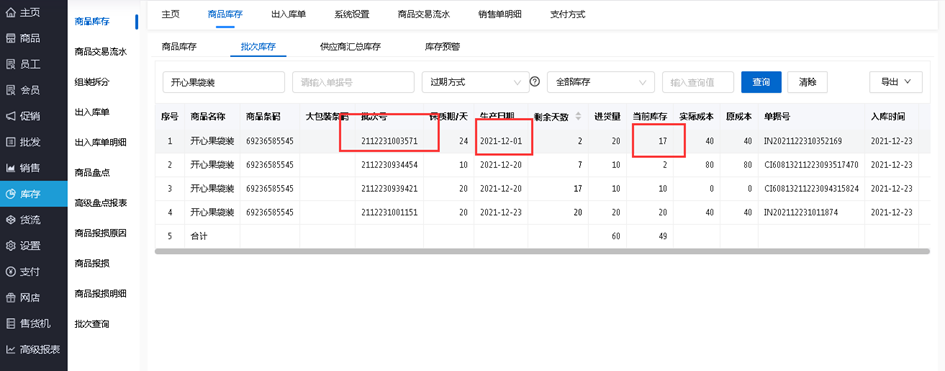The height and width of the screenshot is (371, 945).
Task: Click document number IN2021122310352169
Action: [803, 141]
